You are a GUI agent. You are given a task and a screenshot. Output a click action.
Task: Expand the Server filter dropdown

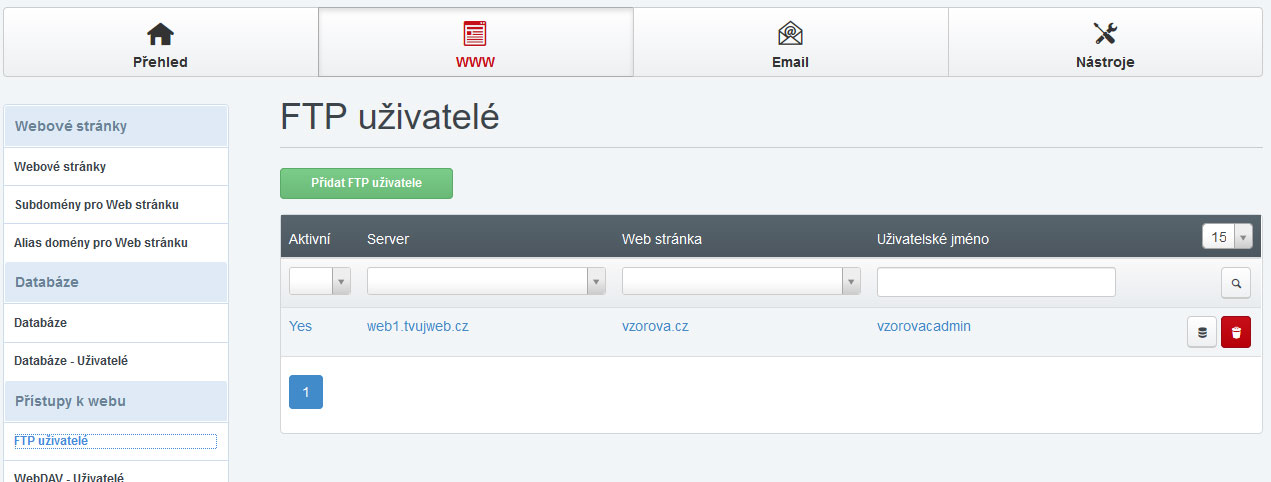coord(486,283)
